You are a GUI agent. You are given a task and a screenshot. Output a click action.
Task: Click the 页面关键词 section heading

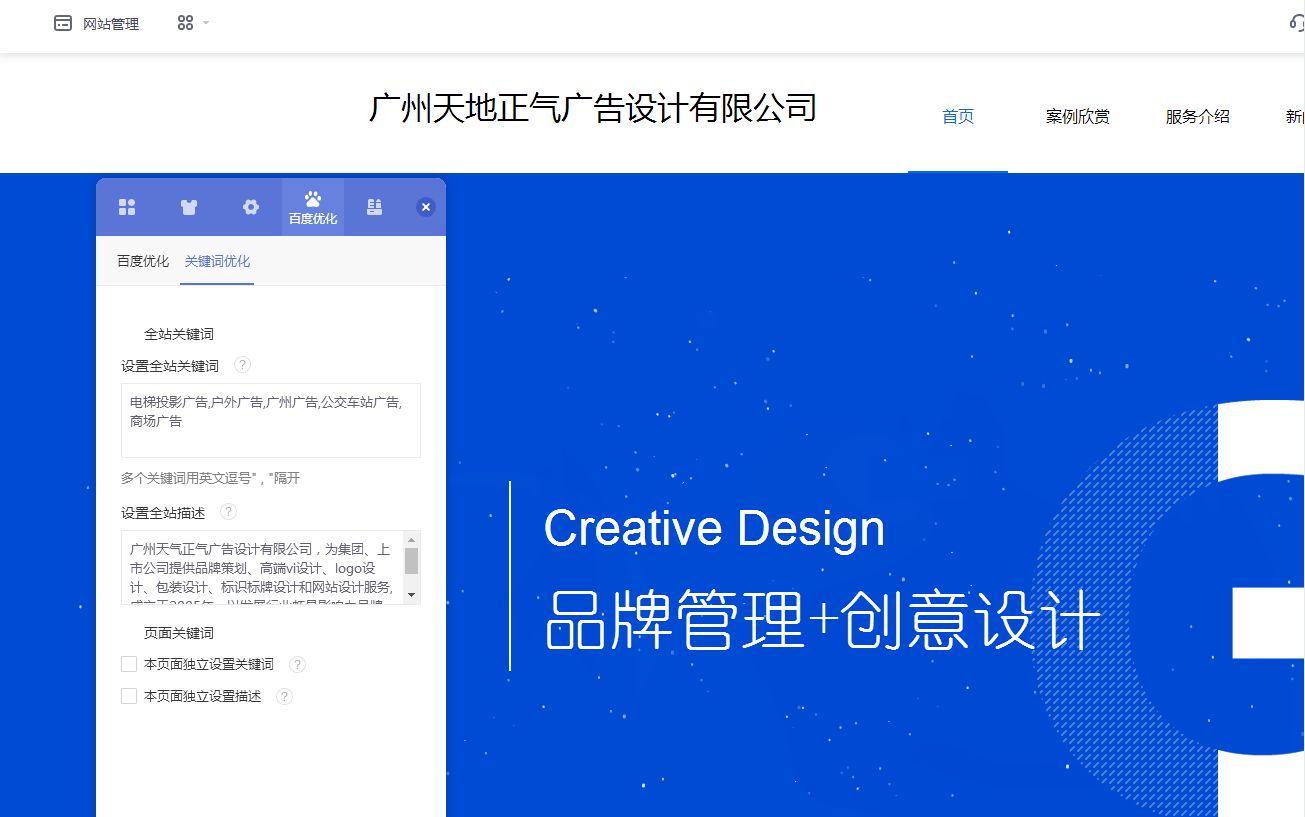coord(179,633)
